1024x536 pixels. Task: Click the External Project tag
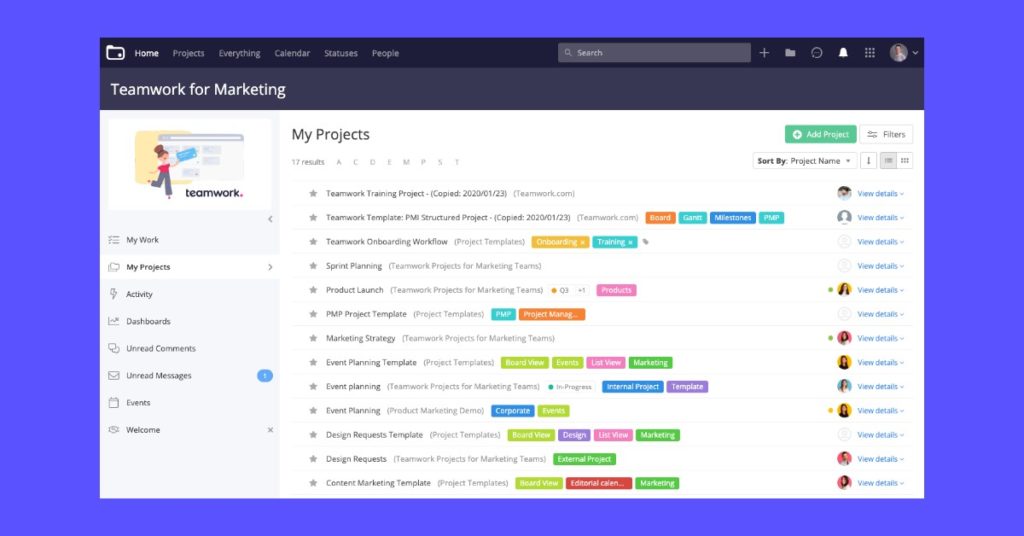point(584,460)
